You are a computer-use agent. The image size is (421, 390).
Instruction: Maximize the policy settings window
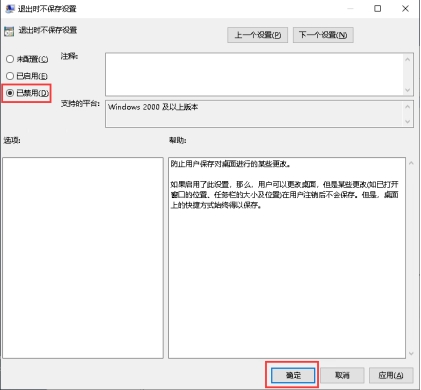(377, 8)
